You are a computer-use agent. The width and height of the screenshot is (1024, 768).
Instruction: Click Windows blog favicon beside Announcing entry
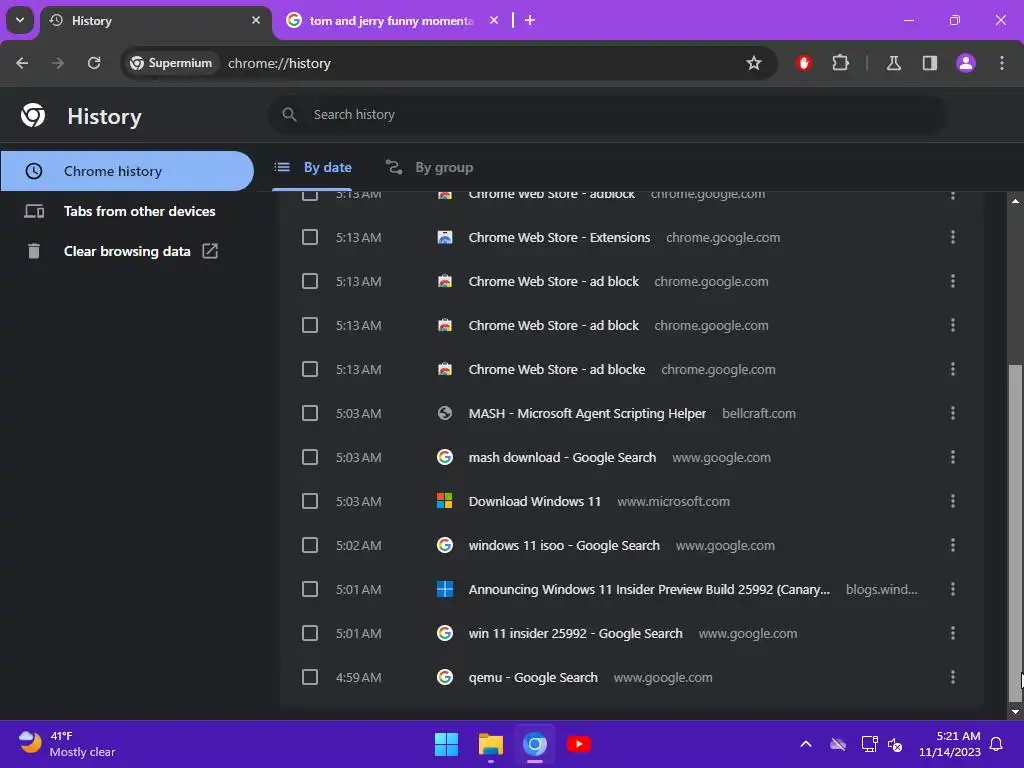pos(445,589)
